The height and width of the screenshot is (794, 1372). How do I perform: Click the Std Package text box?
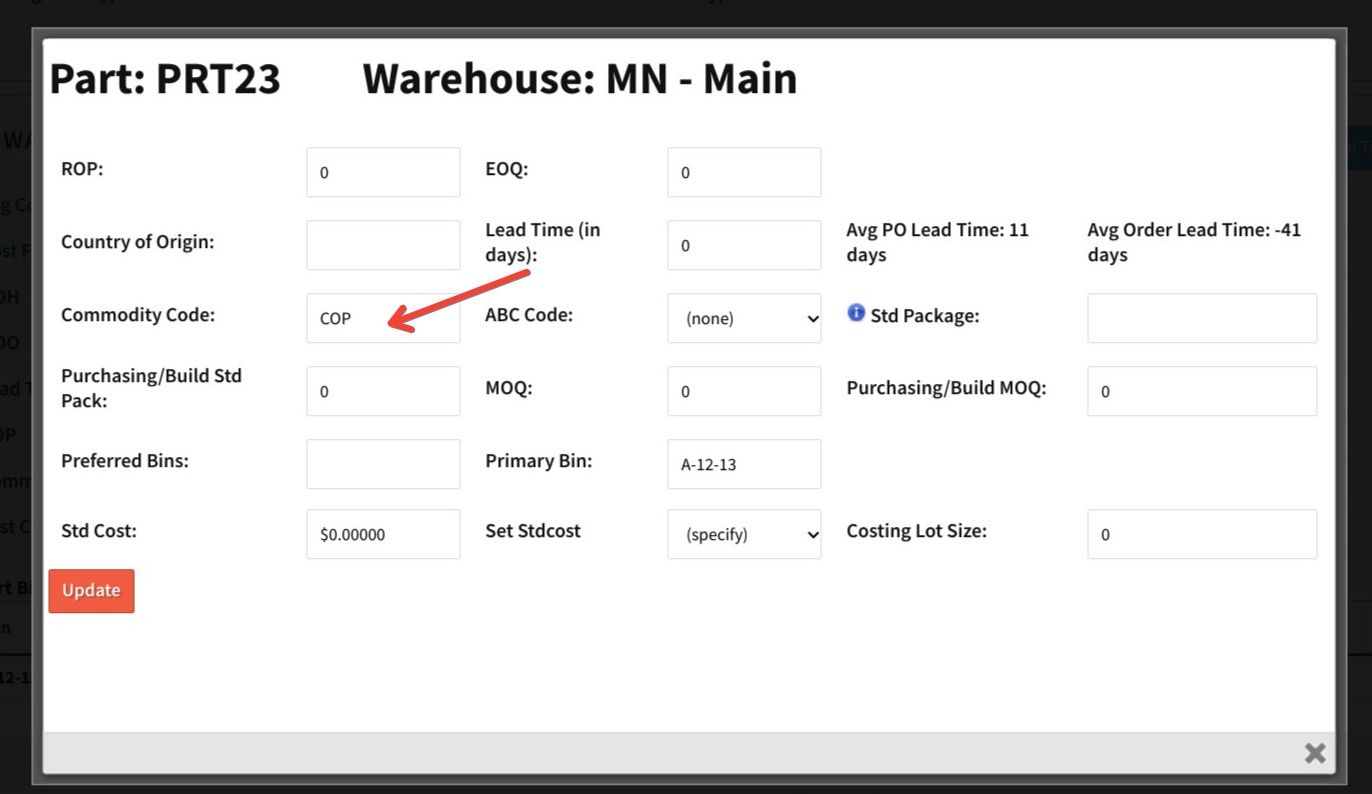[x=1202, y=318]
